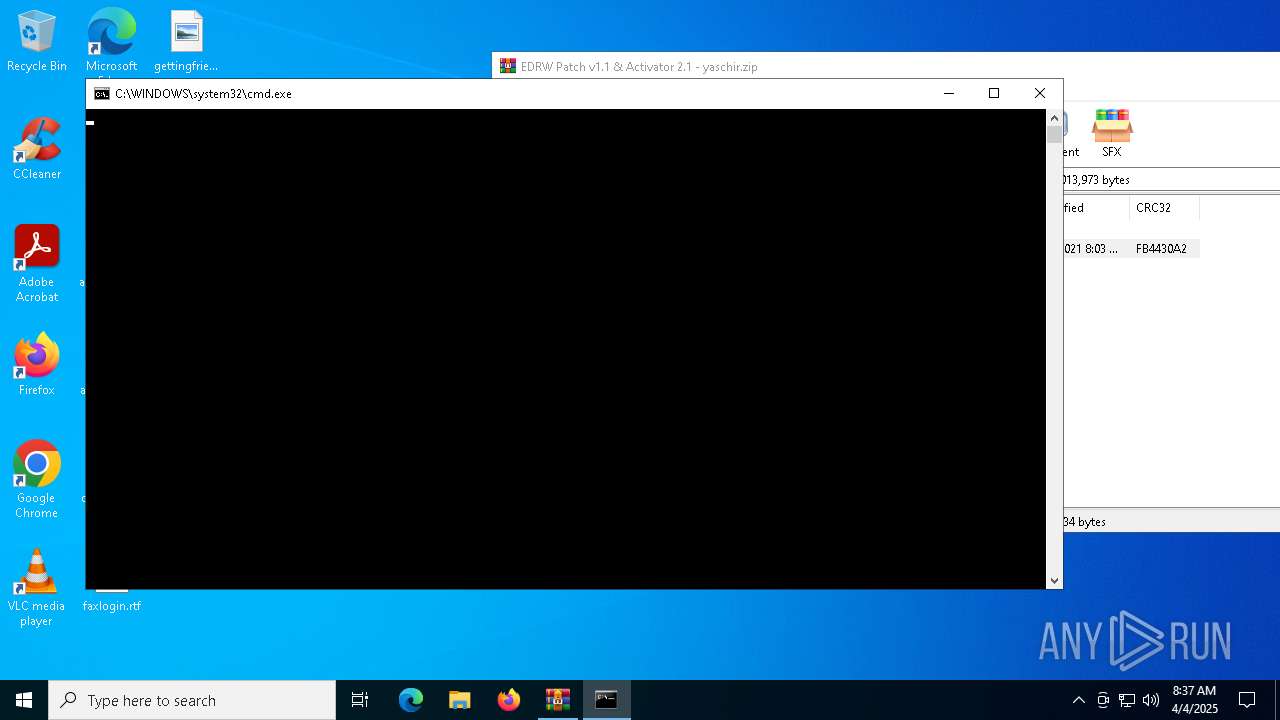The width and height of the screenshot is (1280, 720).
Task: Open the Firefox desktop shortcut
Action: (37, 365)
